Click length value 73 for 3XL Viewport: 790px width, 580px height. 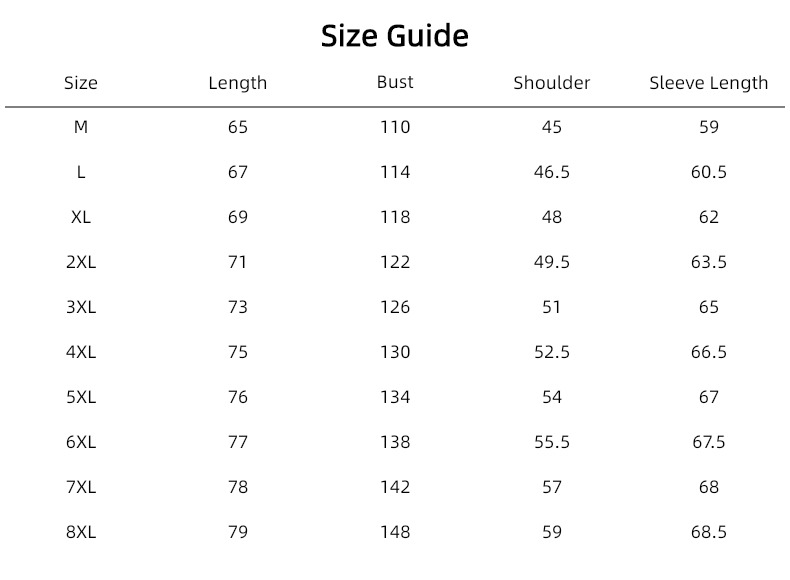238,307
